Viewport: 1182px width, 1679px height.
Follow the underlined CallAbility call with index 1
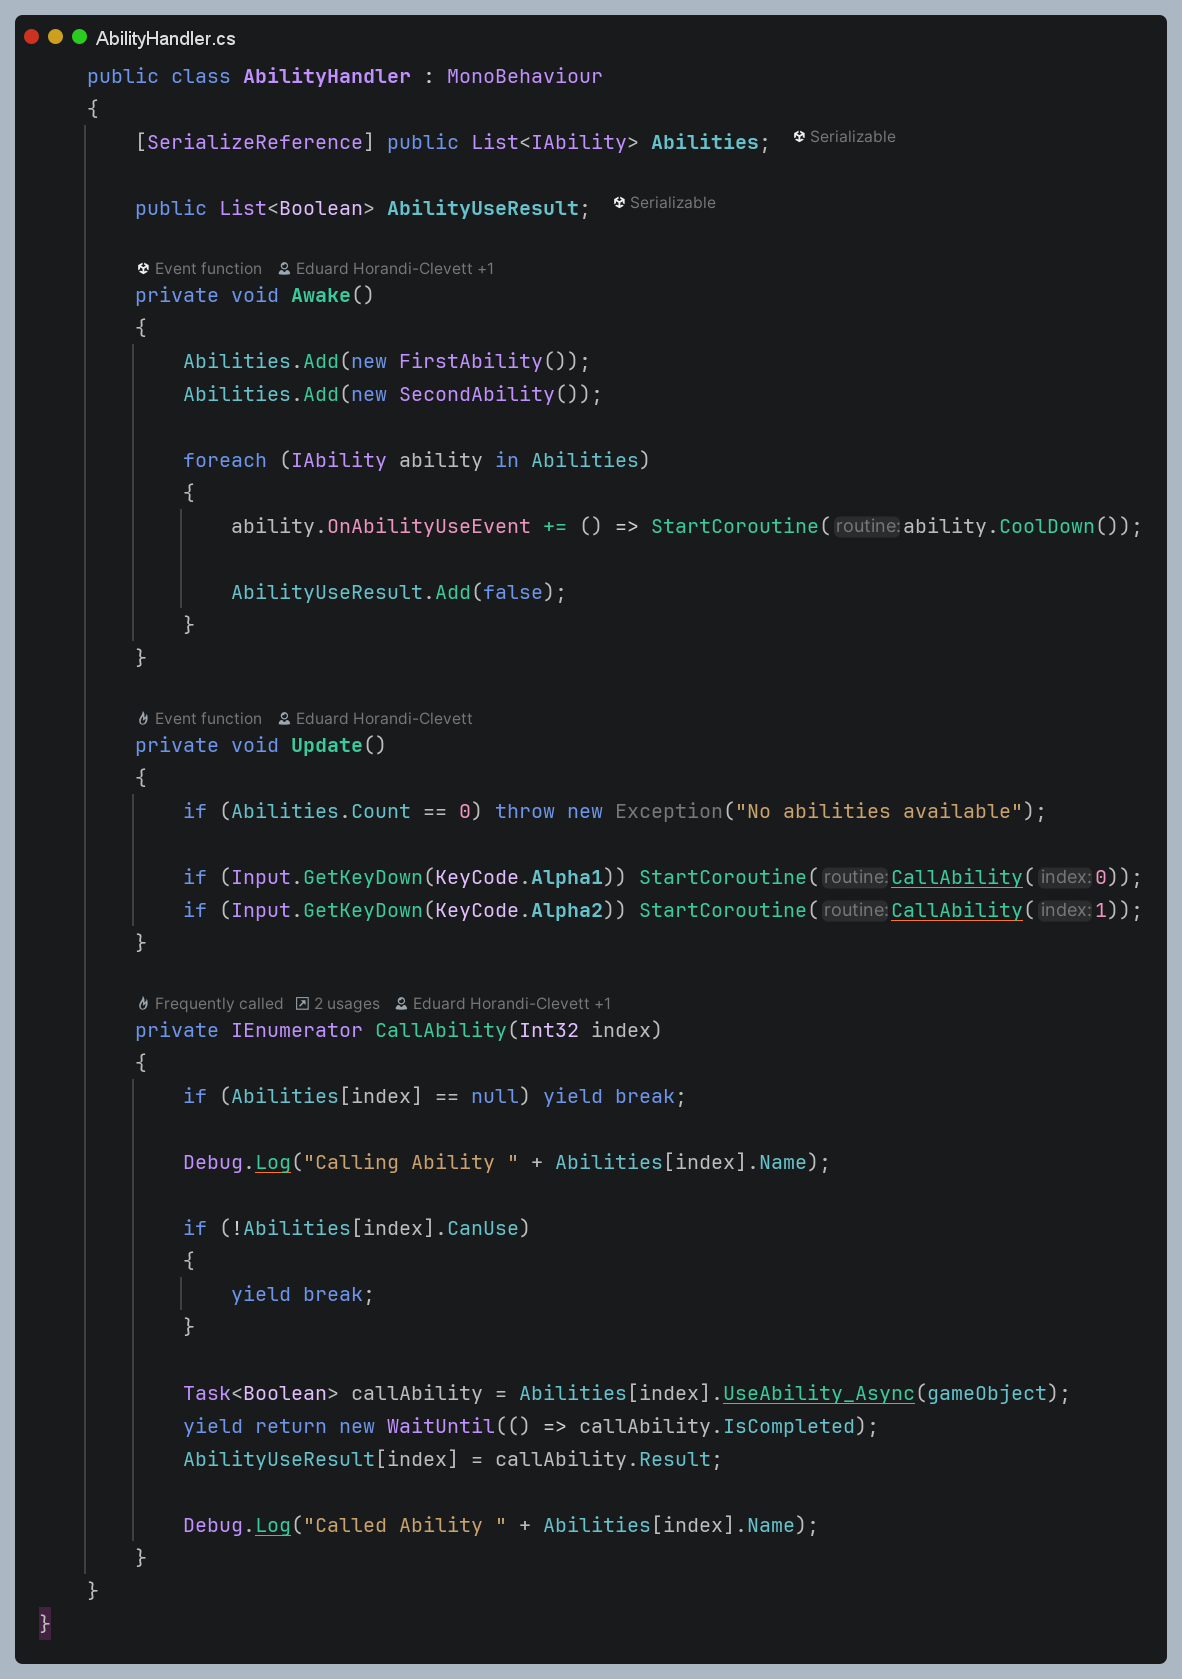click(956, 910)
